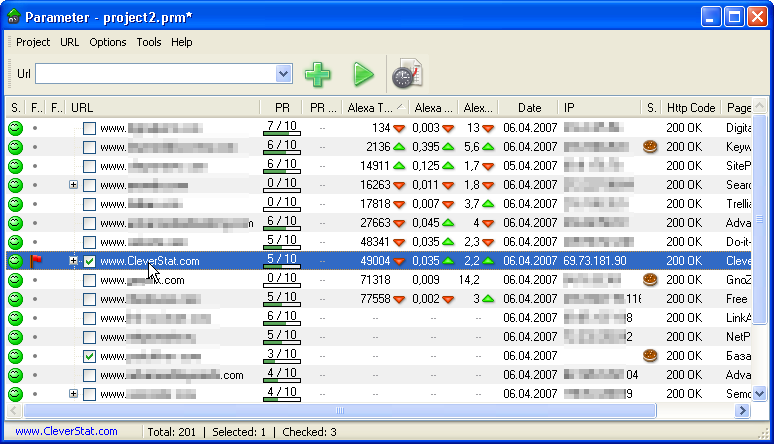Click the red flag on CleverStat row
774x444 pixels.
coord(37,261)
